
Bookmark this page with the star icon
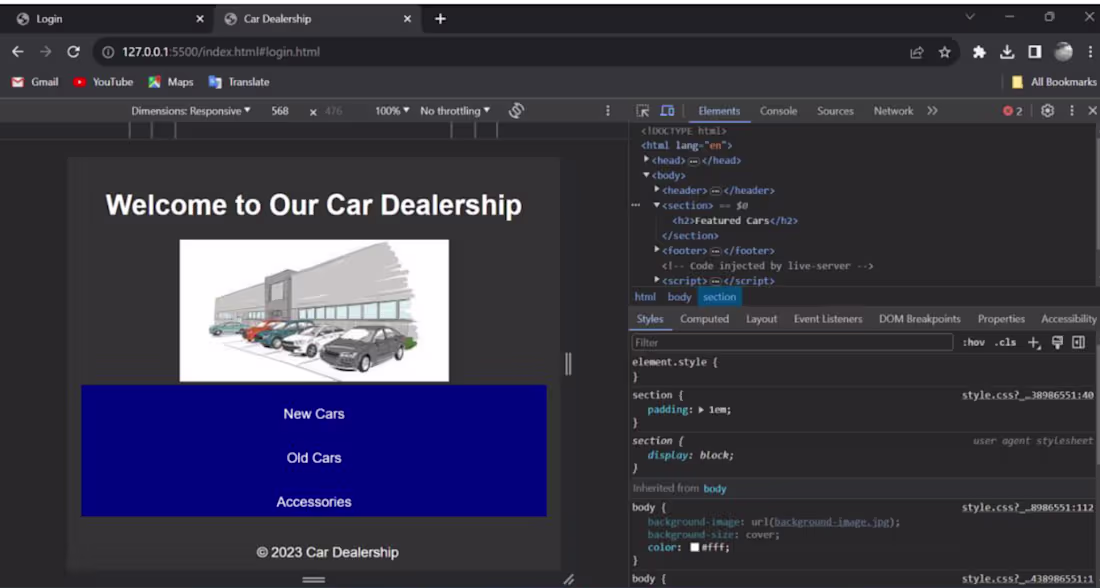coord(944,52)
